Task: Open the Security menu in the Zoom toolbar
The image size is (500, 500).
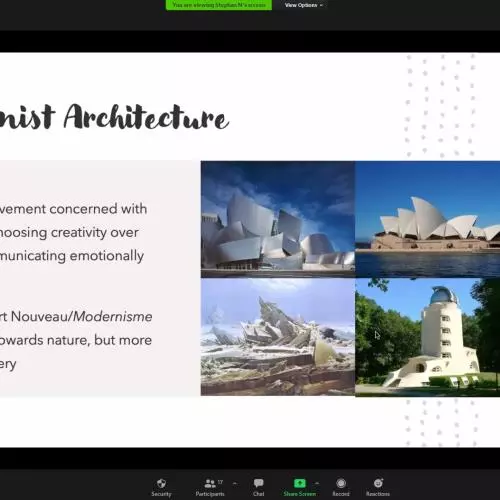Action: tap(161, 487)
